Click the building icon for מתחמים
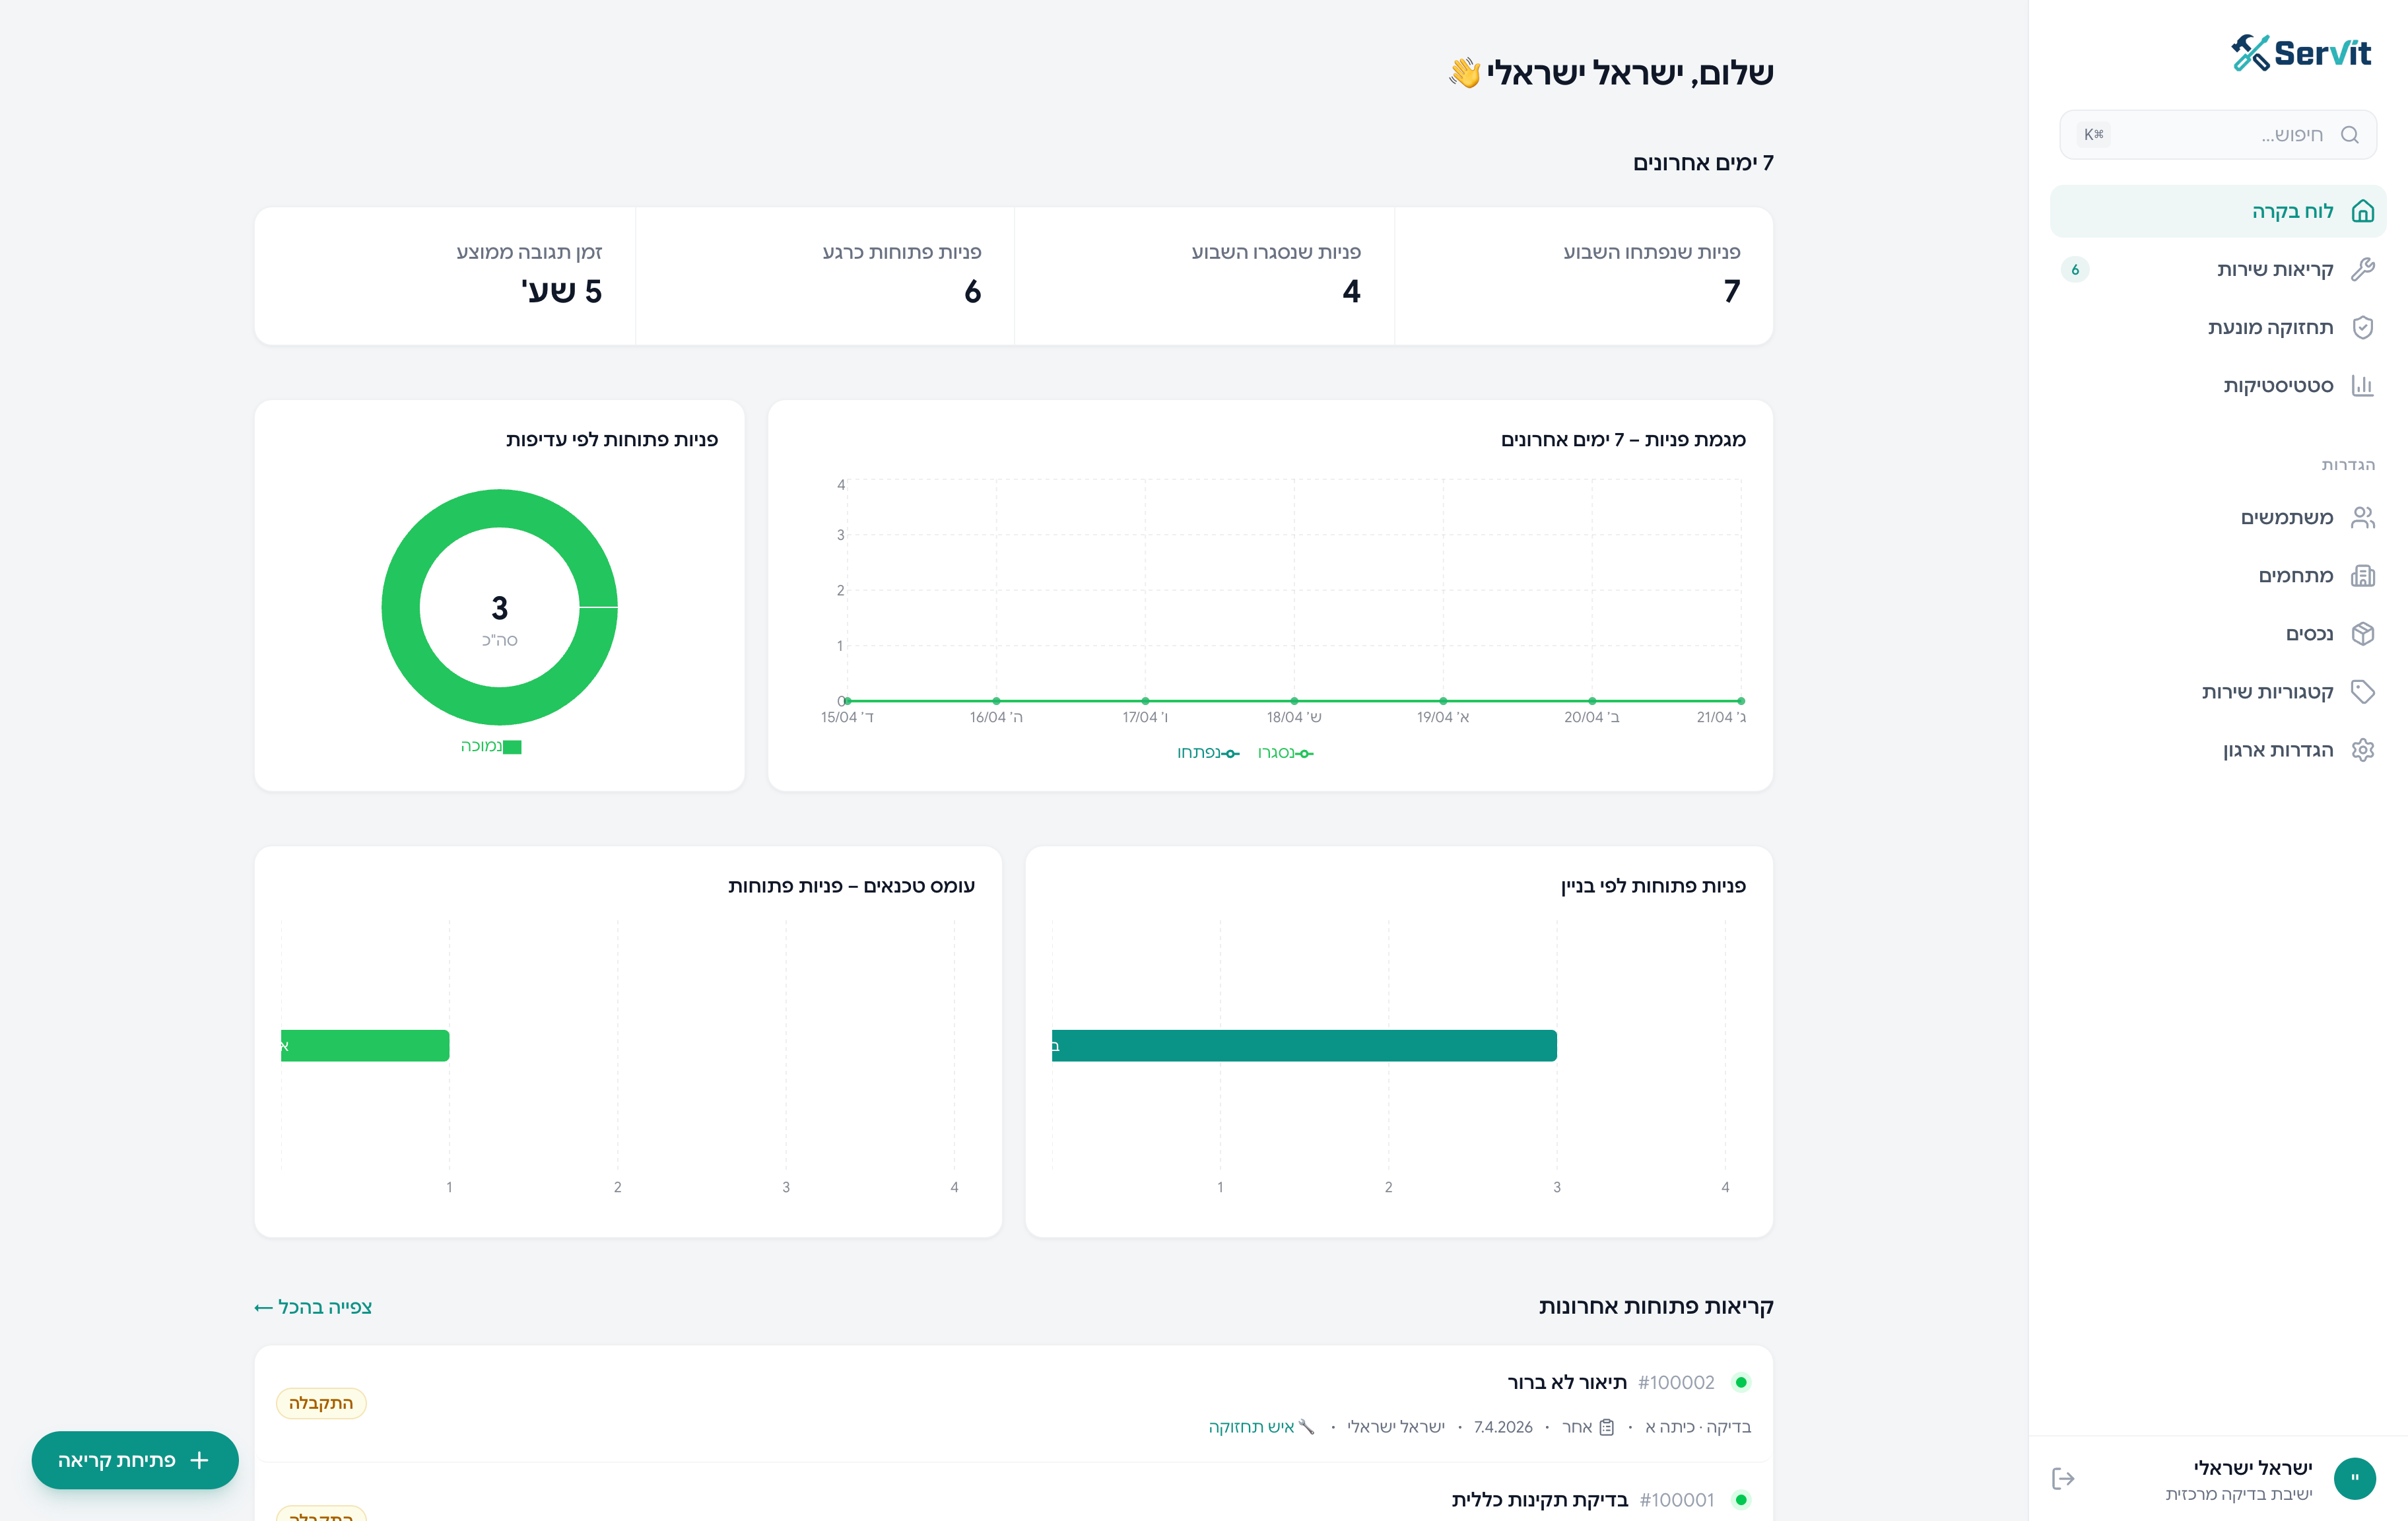The width and height of the screenshot is (2408, 1521). pyautogui.click(x=2362, y=575)
